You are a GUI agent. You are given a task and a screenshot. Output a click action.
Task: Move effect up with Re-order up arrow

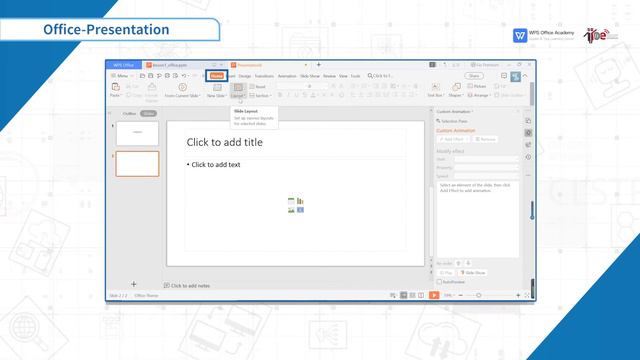tap(458, 263)
